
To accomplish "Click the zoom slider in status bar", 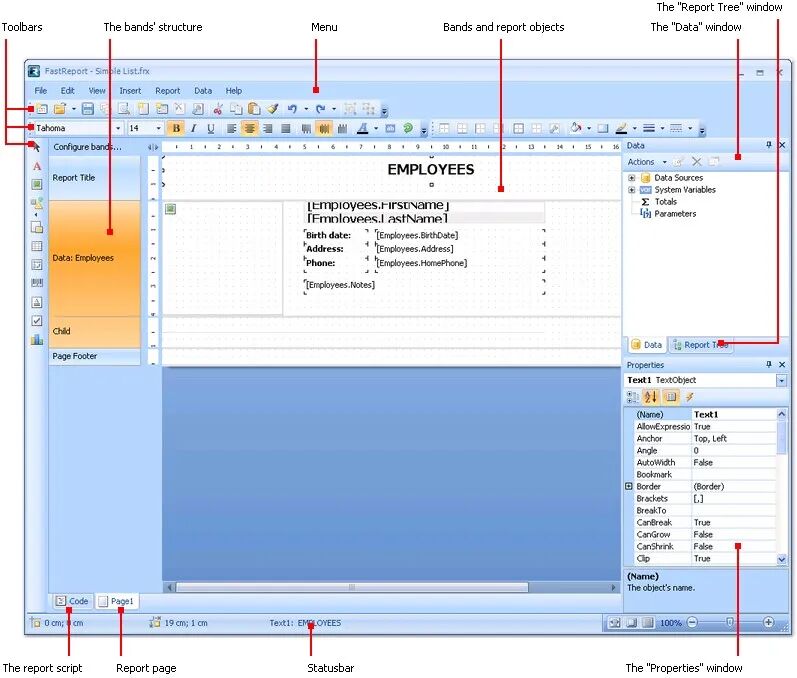I will coord(729,622).
